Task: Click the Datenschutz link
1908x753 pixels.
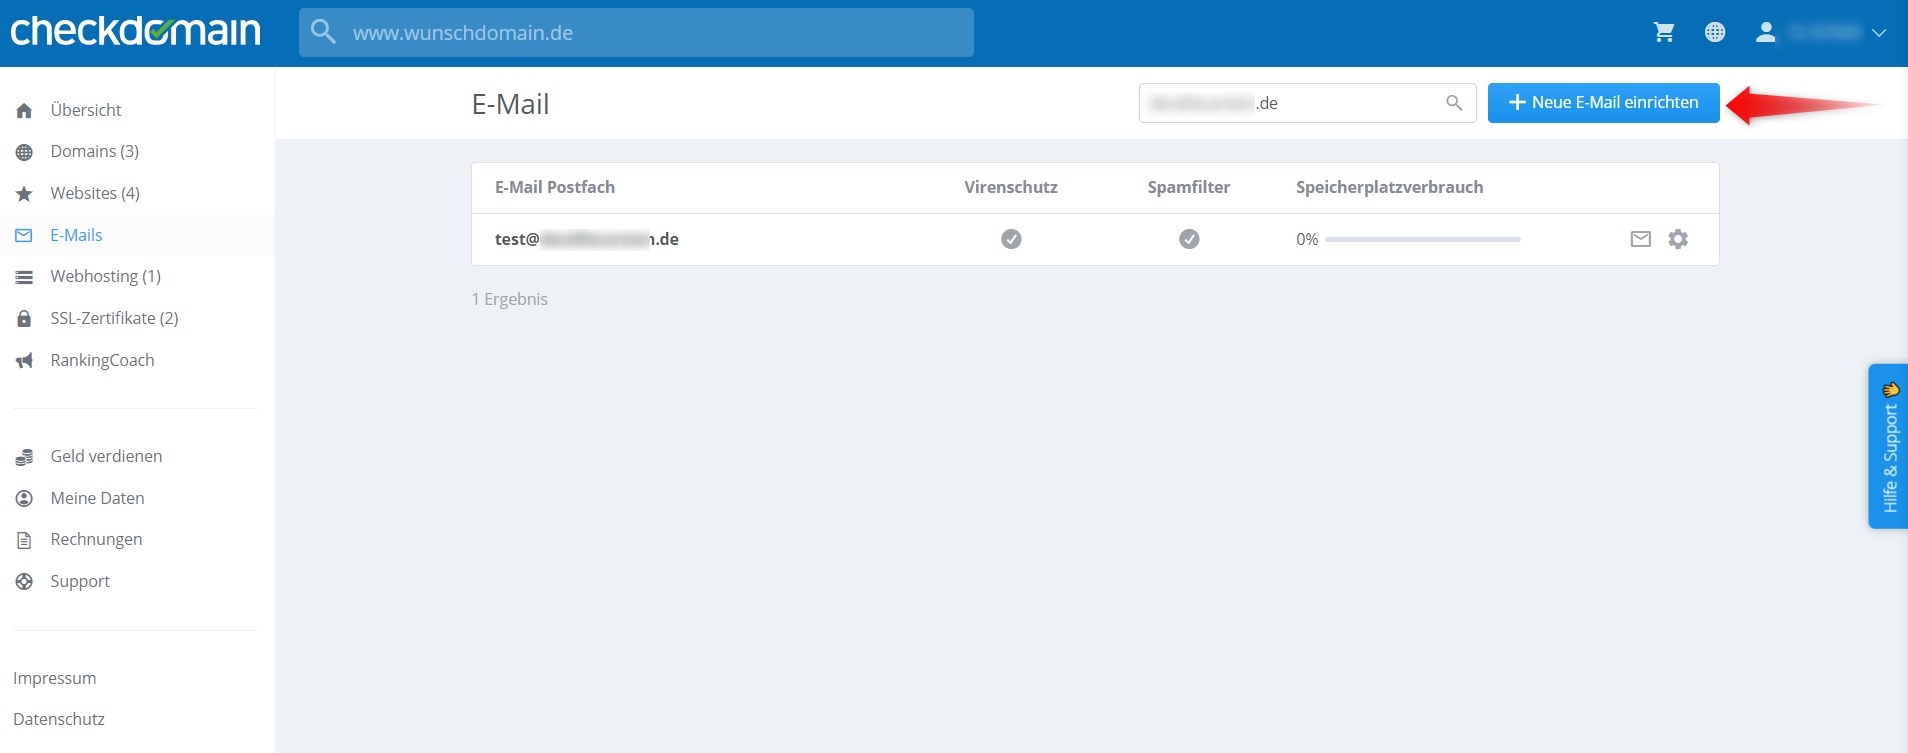Action: pos(59,719)
